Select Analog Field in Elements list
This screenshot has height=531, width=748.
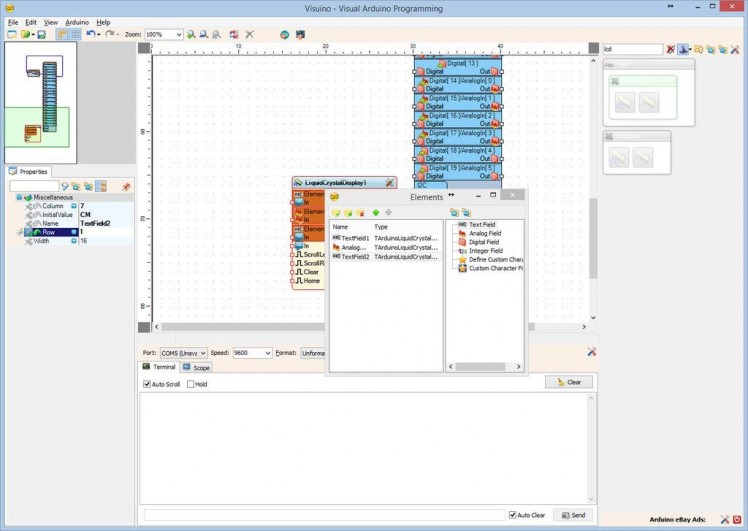point(484,233)
